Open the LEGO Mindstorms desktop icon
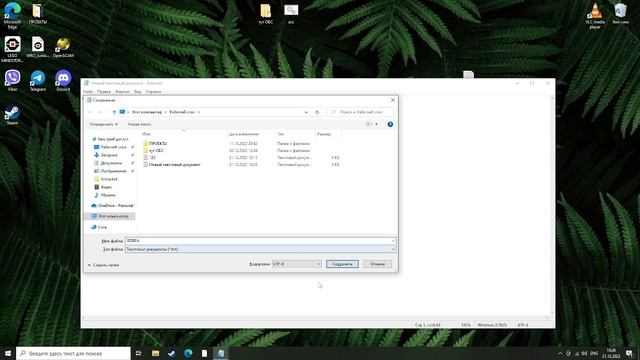640x360 pixels. pos(12,49)
